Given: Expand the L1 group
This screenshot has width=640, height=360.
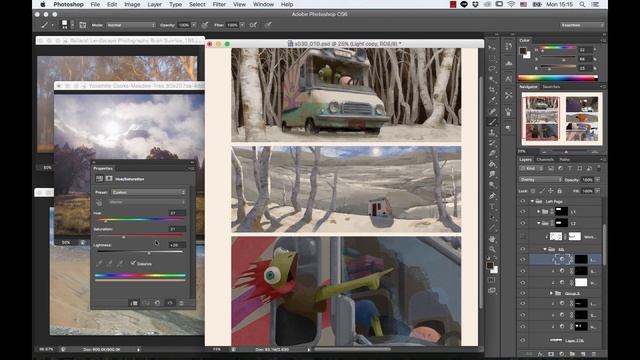Looking at the screenshot, I should (x=538, y=211).
